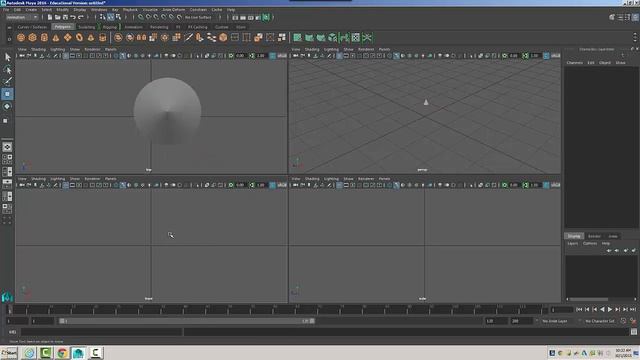Toggle snap to curves magnet

[x=149, y=17]
